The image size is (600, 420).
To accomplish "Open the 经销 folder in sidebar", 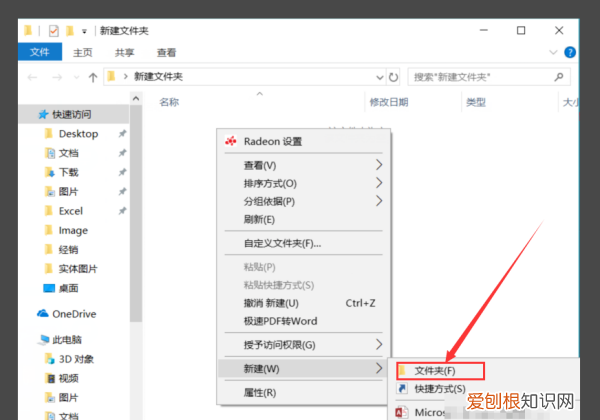I will (68, 250).
